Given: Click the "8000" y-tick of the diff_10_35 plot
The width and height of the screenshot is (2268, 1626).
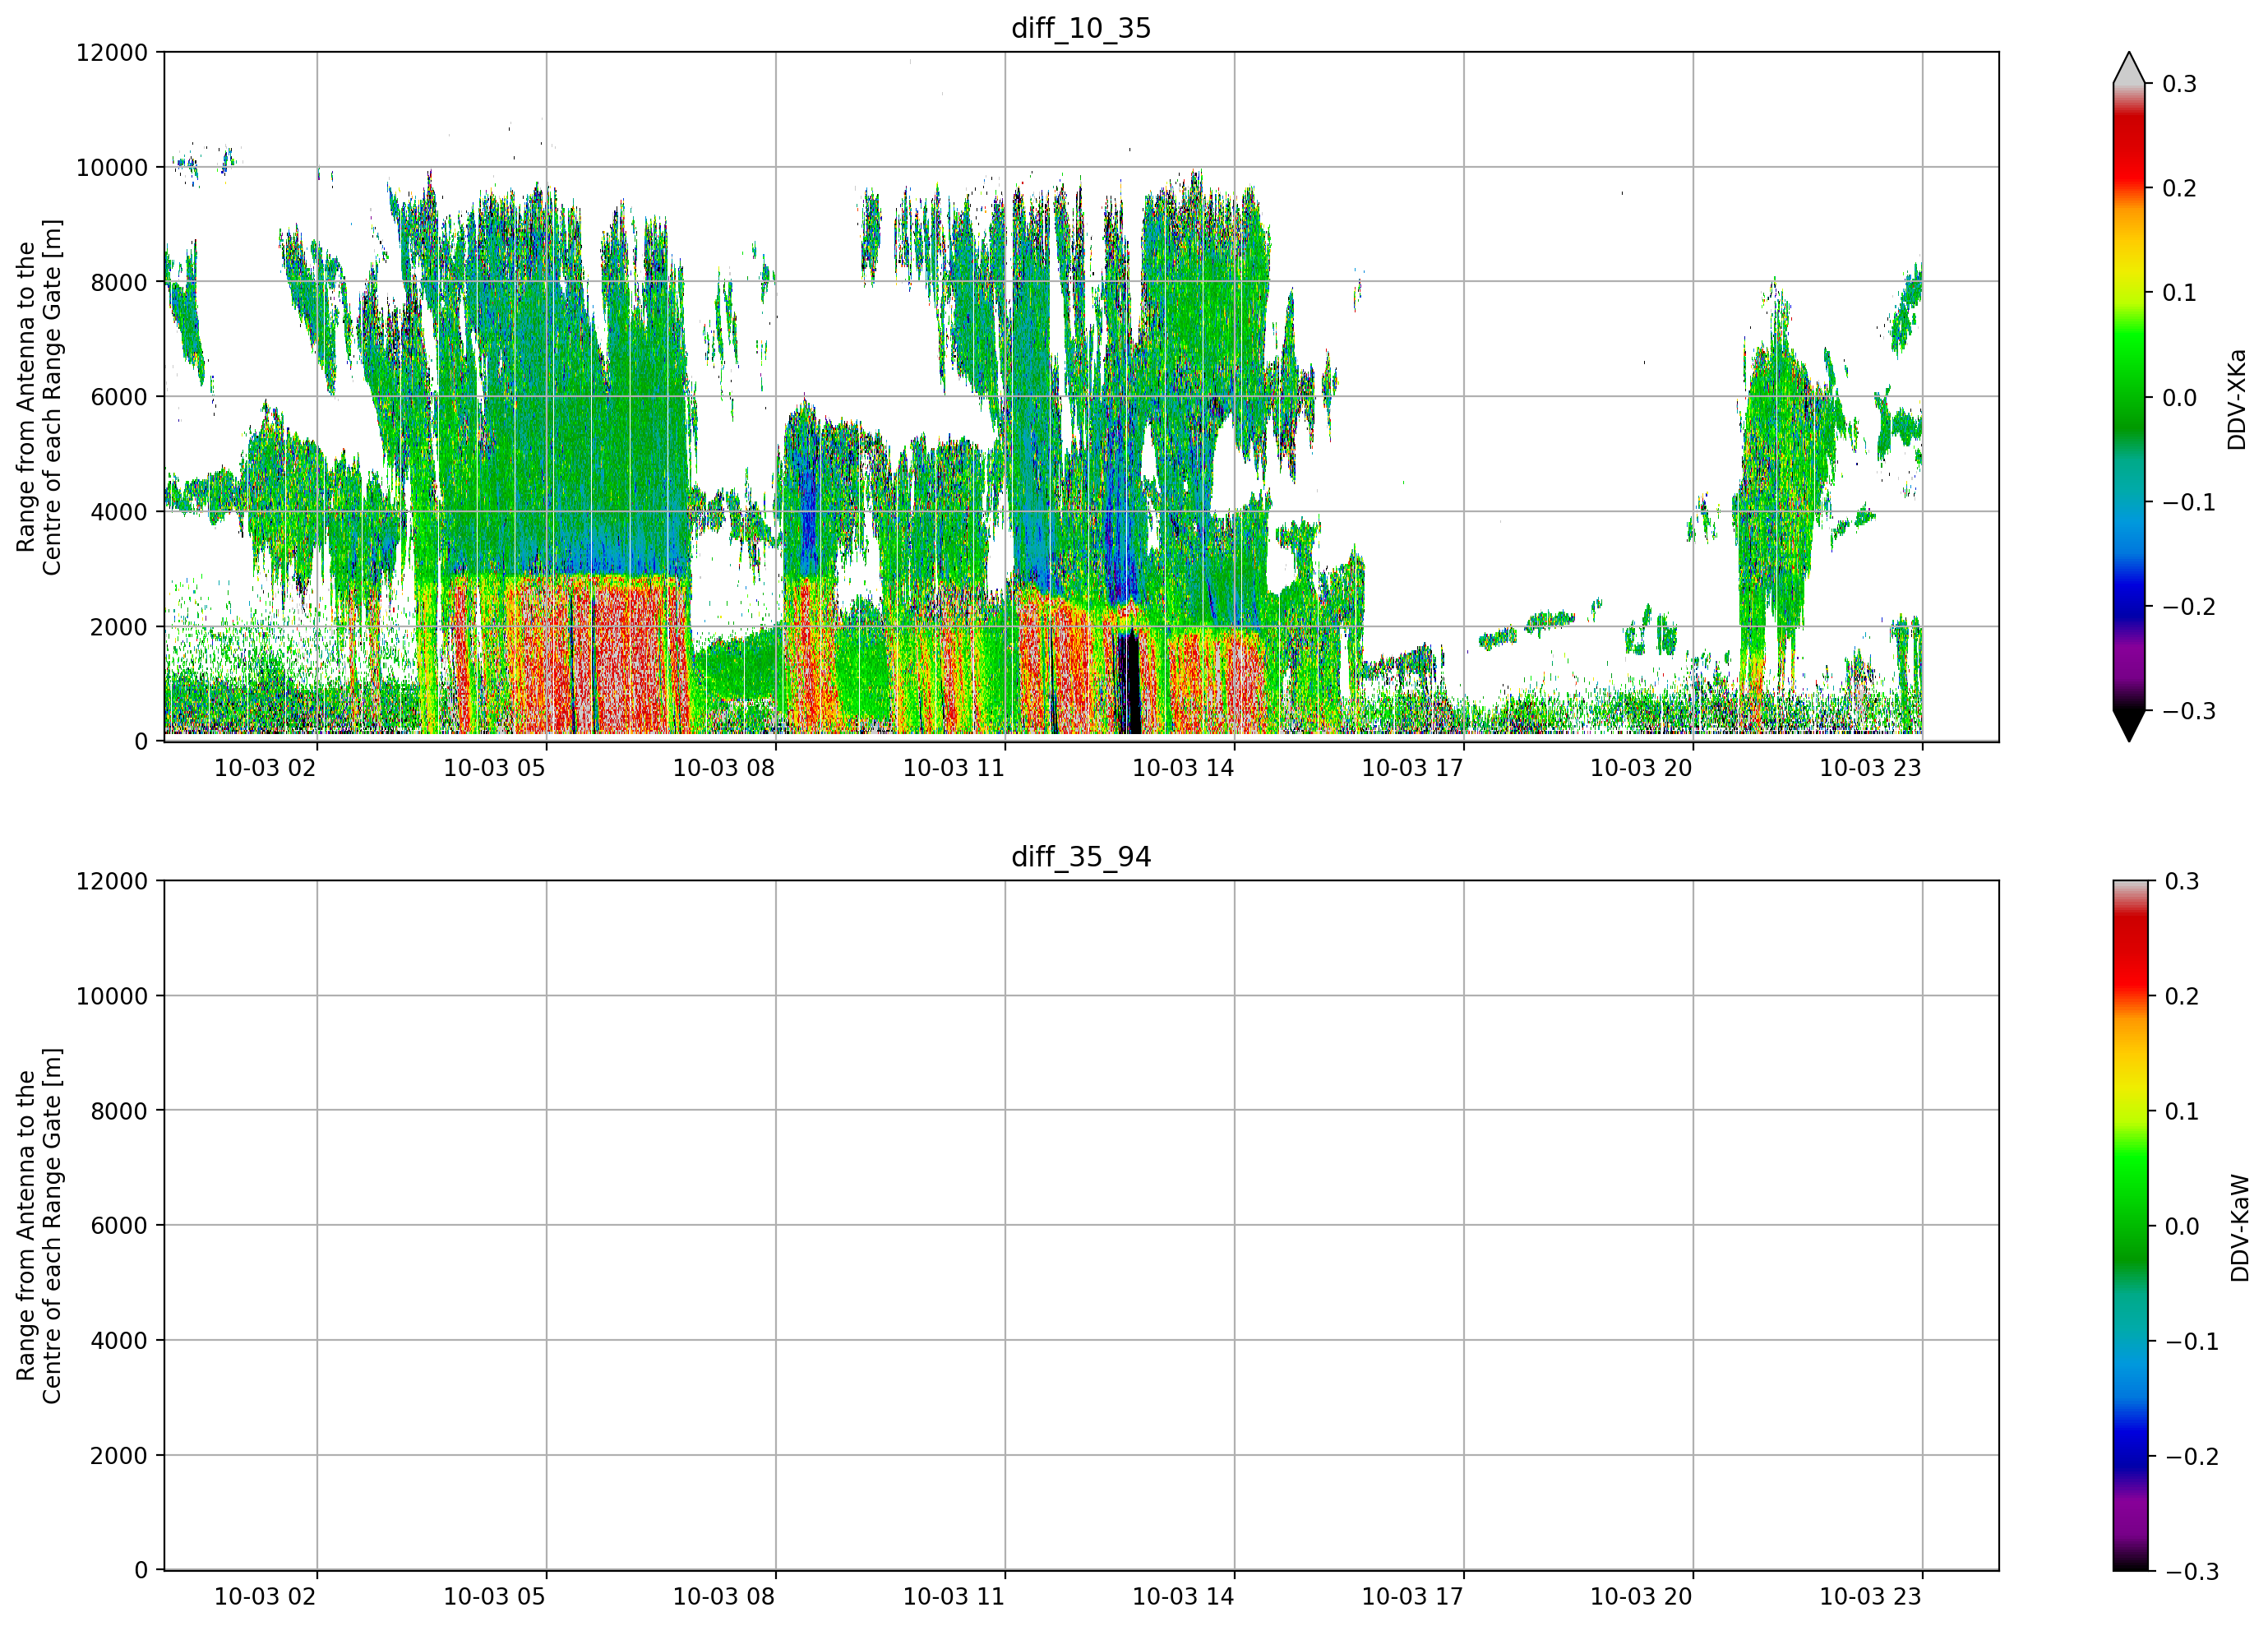Looking at the screenshot, I should 119,283.
